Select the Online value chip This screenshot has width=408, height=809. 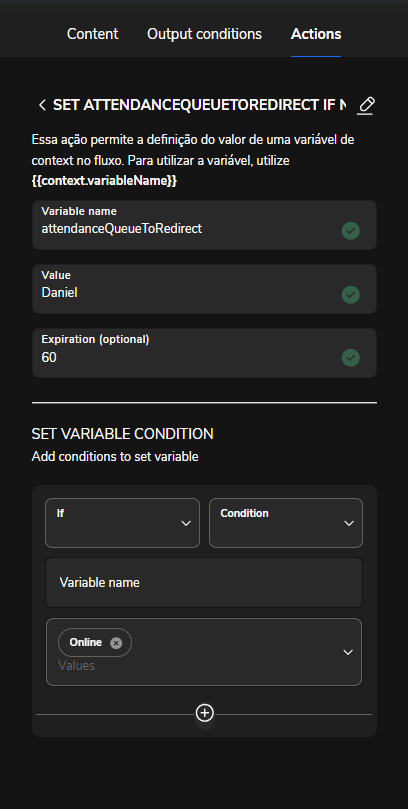point(86,642)
